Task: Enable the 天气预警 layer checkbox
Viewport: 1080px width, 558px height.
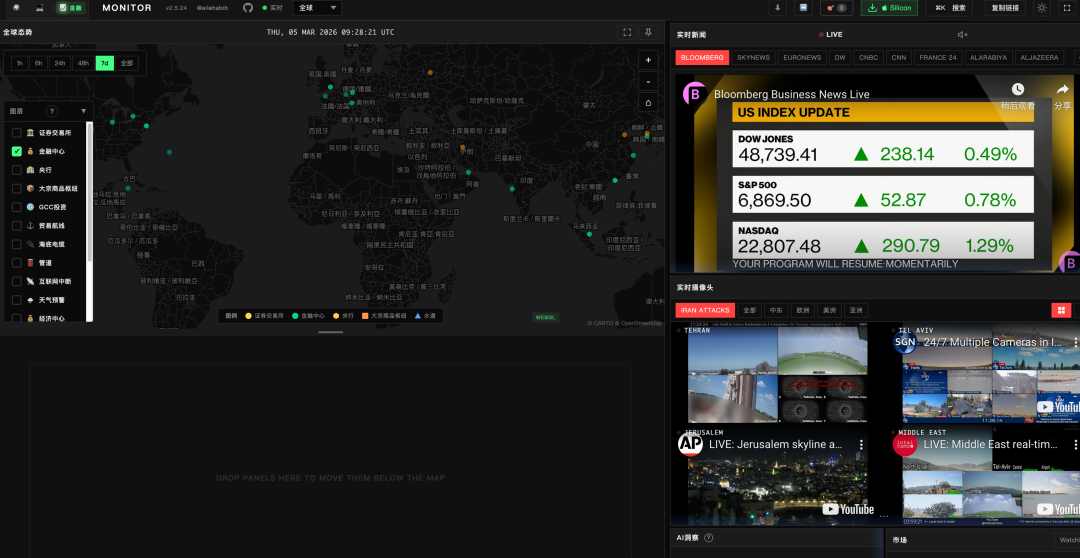Action: tap(17, 300)
